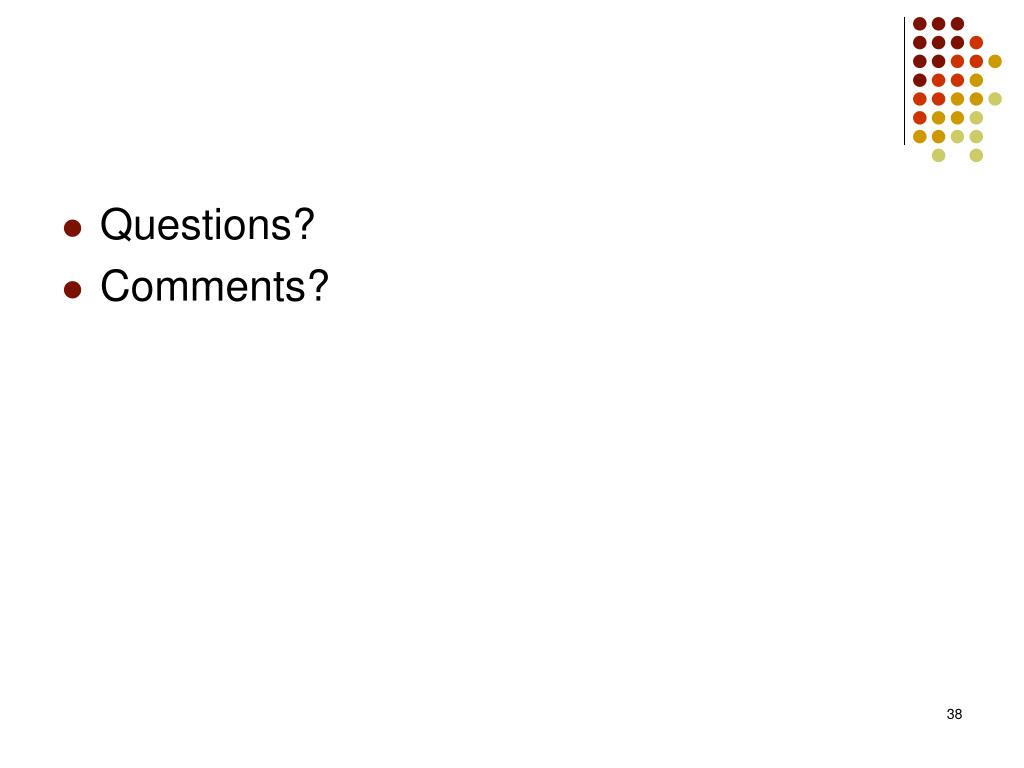This screenshot has width=1024, height=768.
Task: Select the gold dot ending the third row
Action: pos(995,61)
